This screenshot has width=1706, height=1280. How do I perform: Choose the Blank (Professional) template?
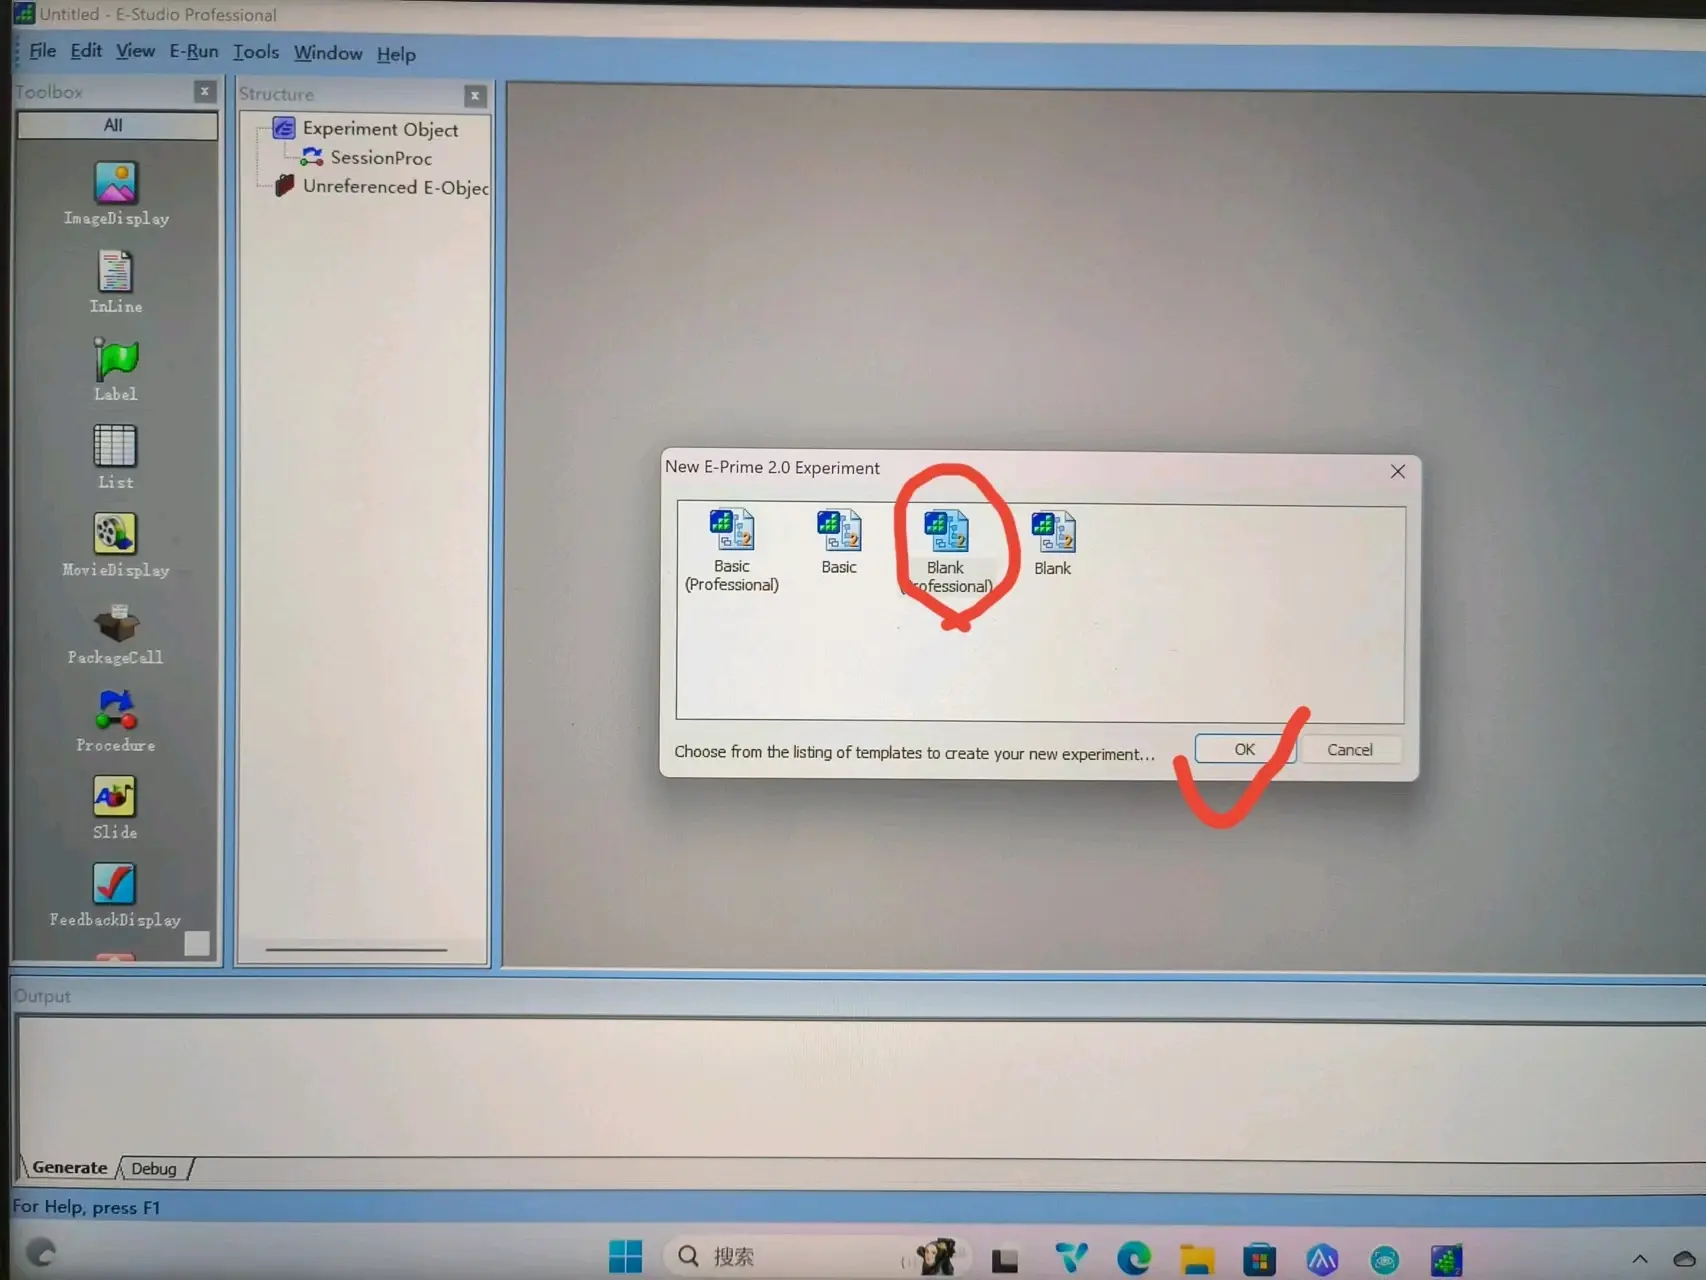pyautogui.click(x=946, y=552)
